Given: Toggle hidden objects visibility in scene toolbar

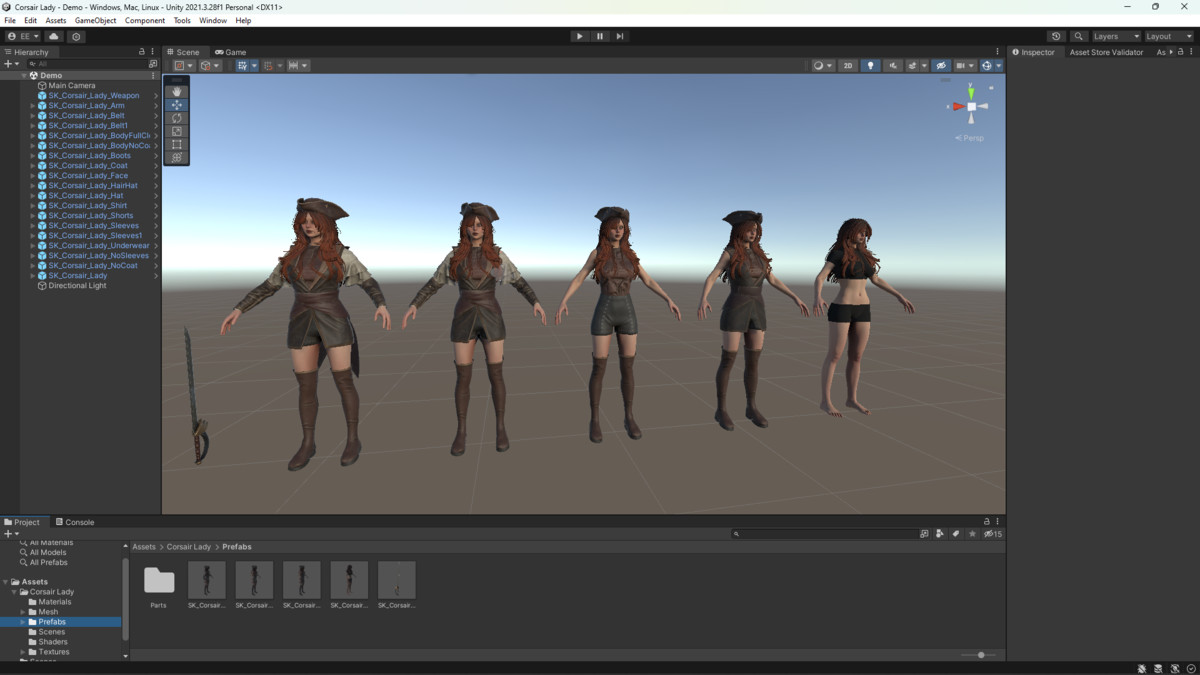Looking at the screenshot, I should click(x=940, y=66).
